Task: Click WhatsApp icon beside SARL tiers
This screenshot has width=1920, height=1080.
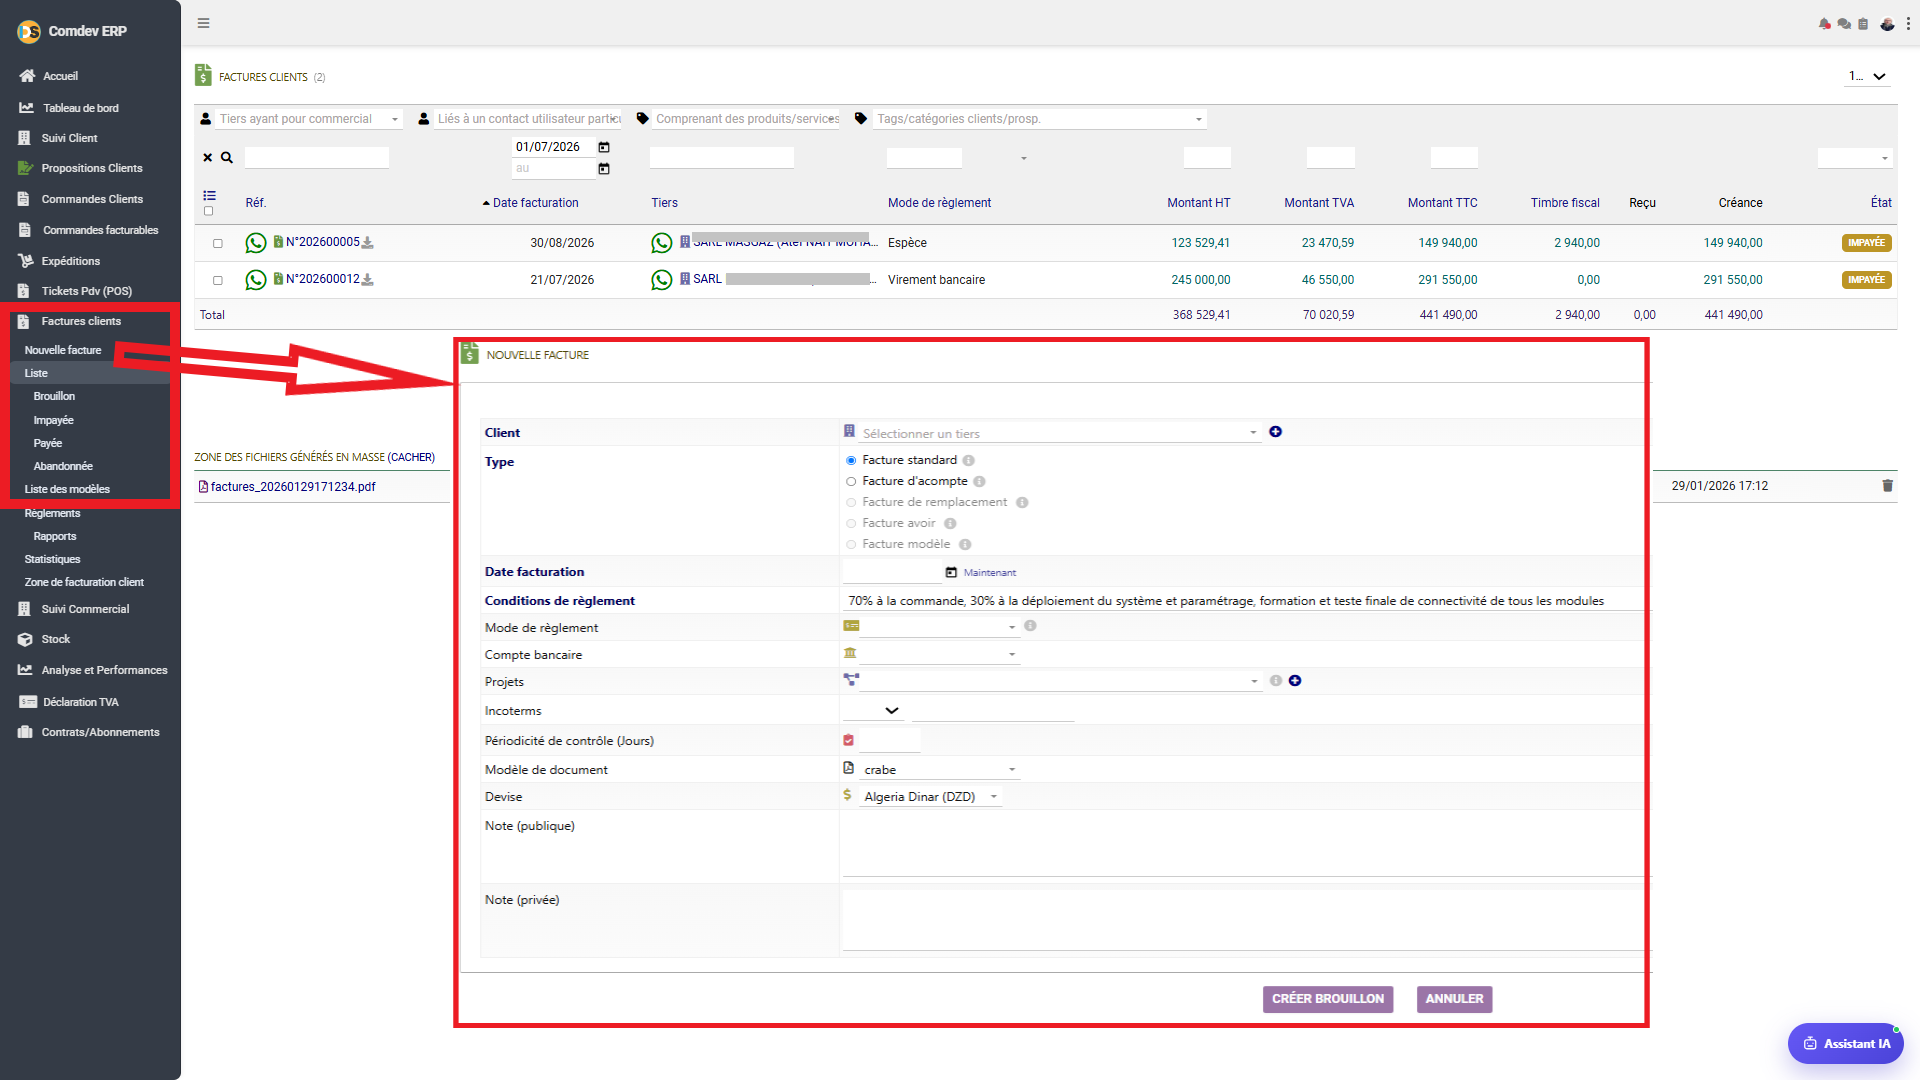Action: (x=662, y=280)
